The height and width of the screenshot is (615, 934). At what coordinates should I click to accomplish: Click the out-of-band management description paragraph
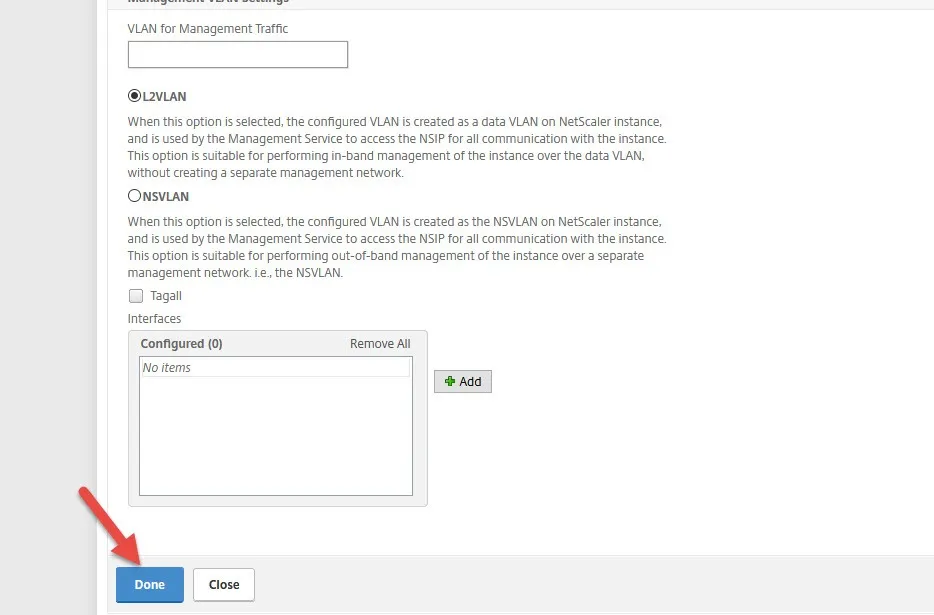[396, 247]
